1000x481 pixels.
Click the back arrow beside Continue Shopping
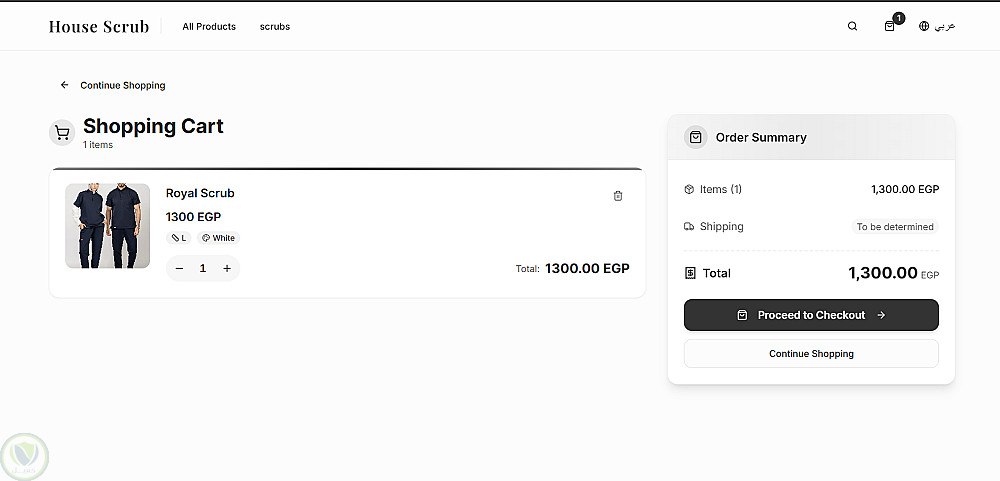[65, 85]
